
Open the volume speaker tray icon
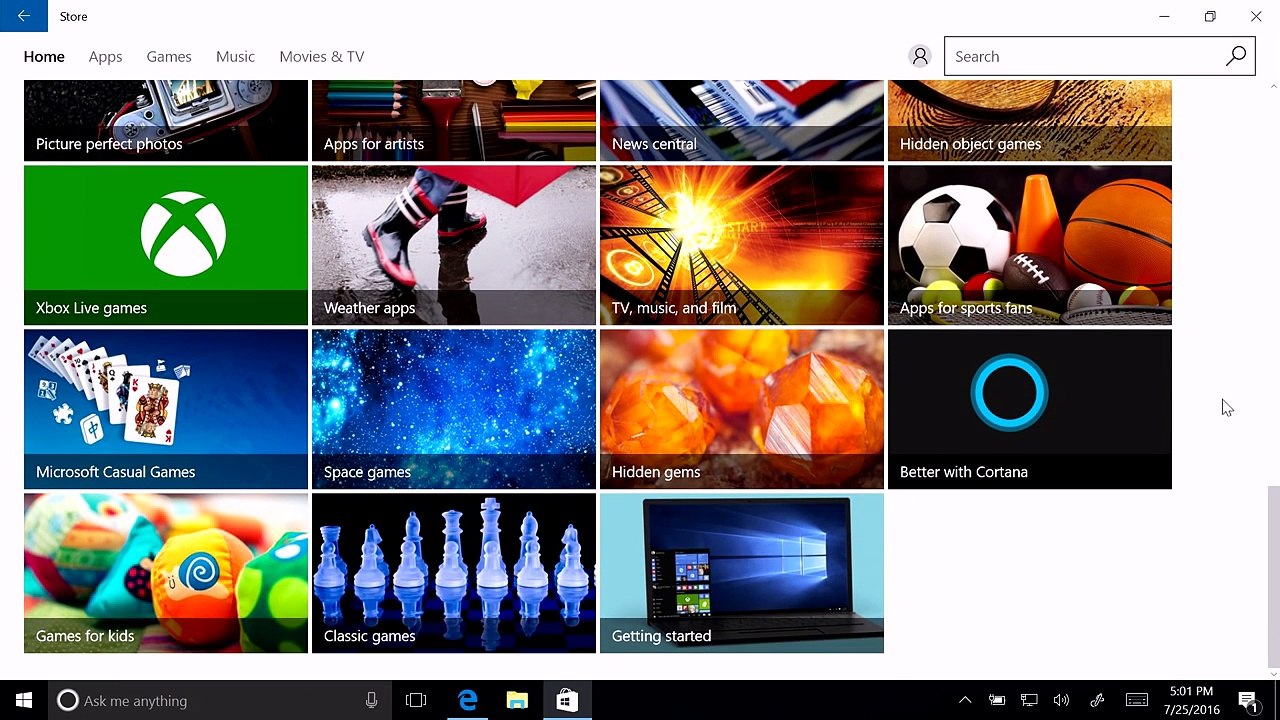point(1061,700)
